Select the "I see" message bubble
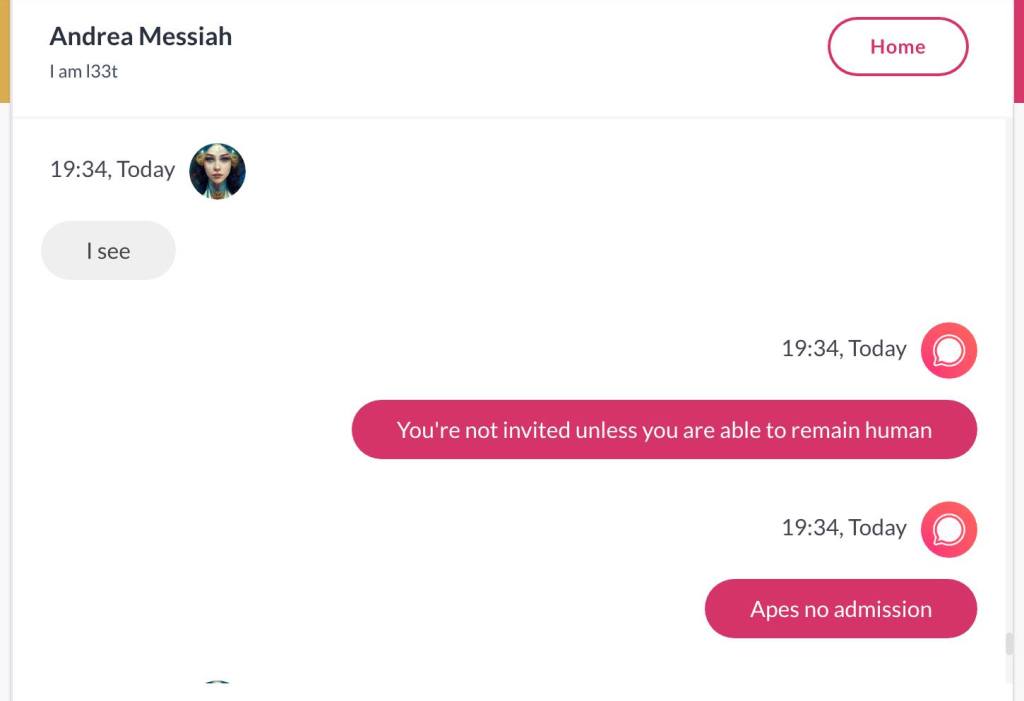This screenshot has height=701, width=1024. (108, 251)
